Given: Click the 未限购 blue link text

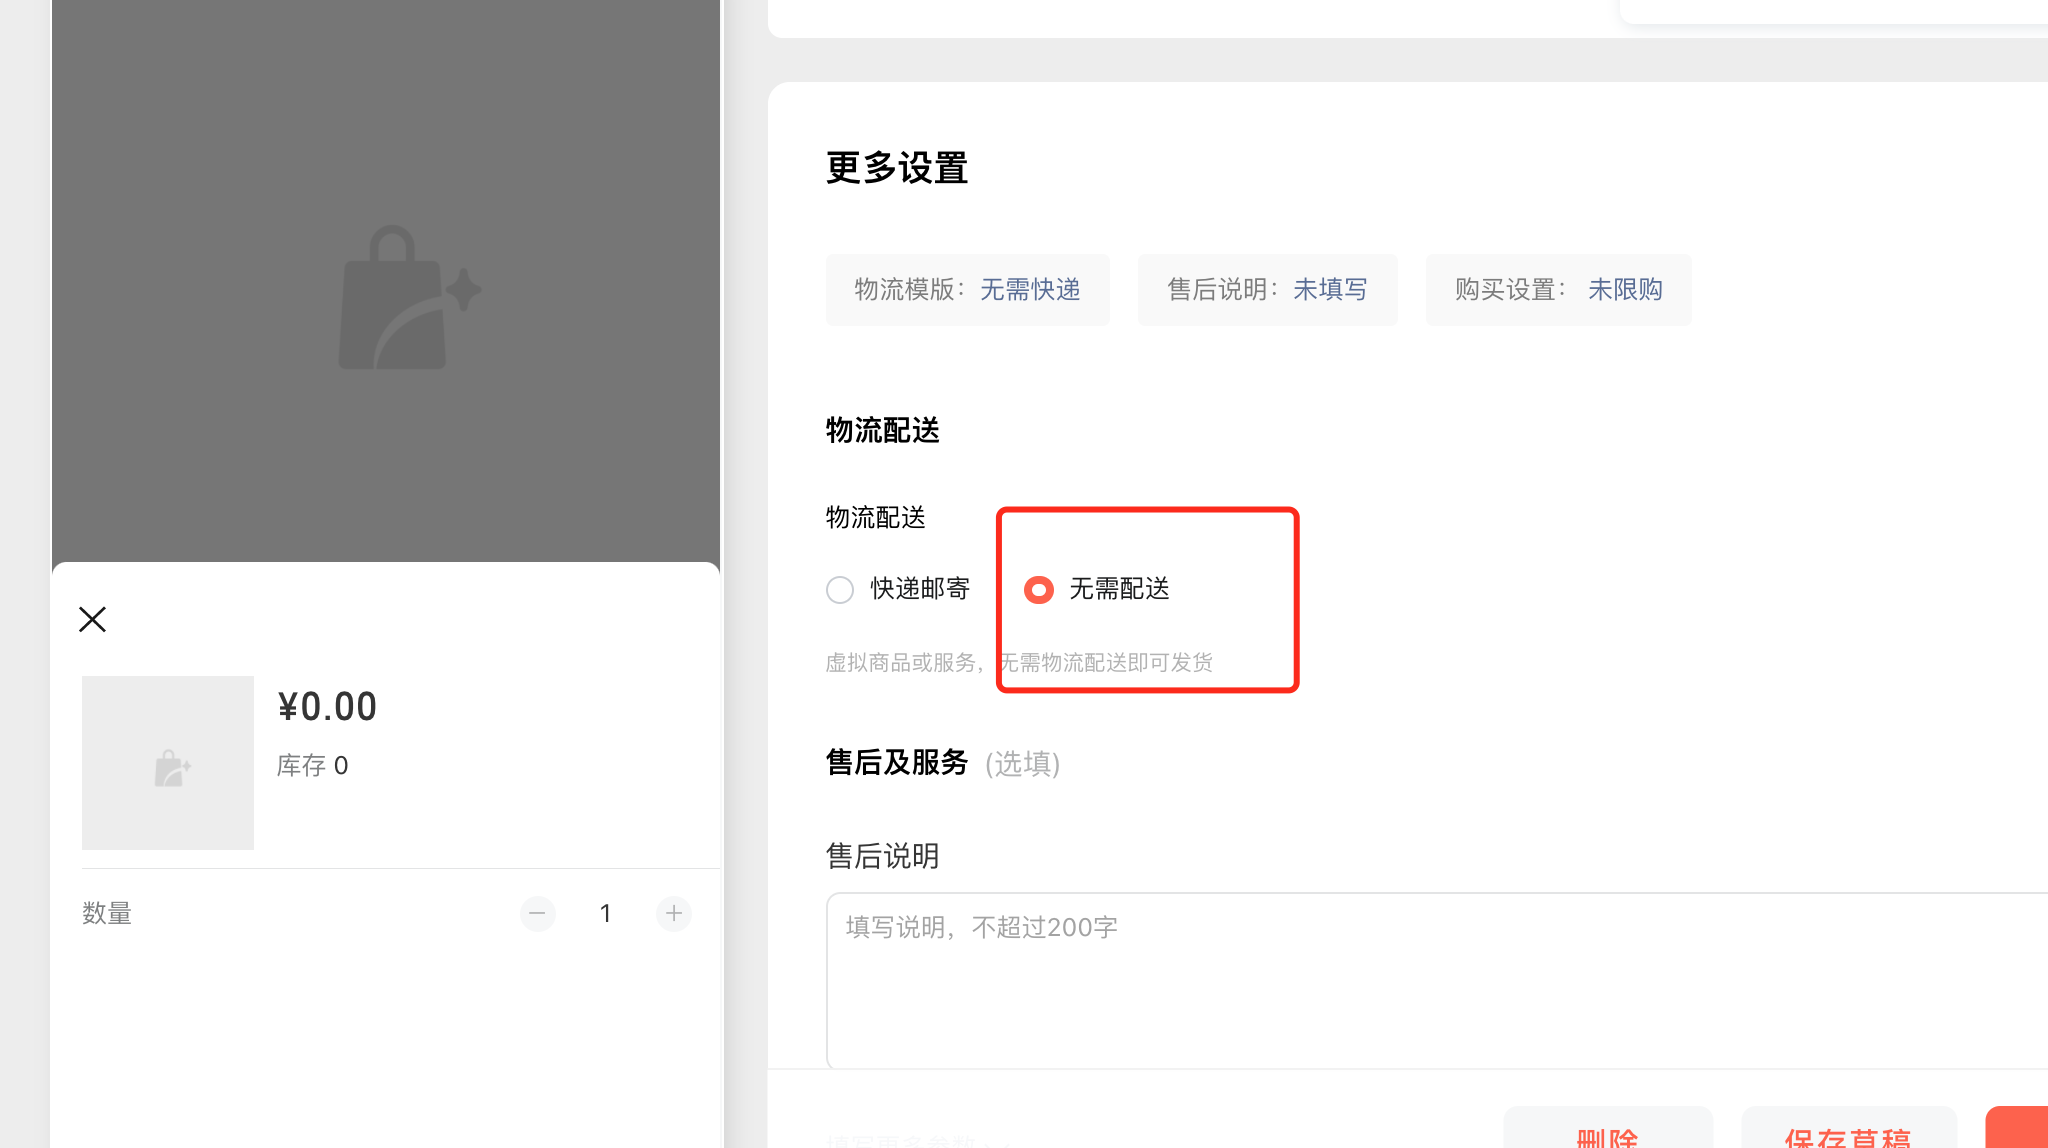Looking at the screenshot, I should click(1625, 290).
